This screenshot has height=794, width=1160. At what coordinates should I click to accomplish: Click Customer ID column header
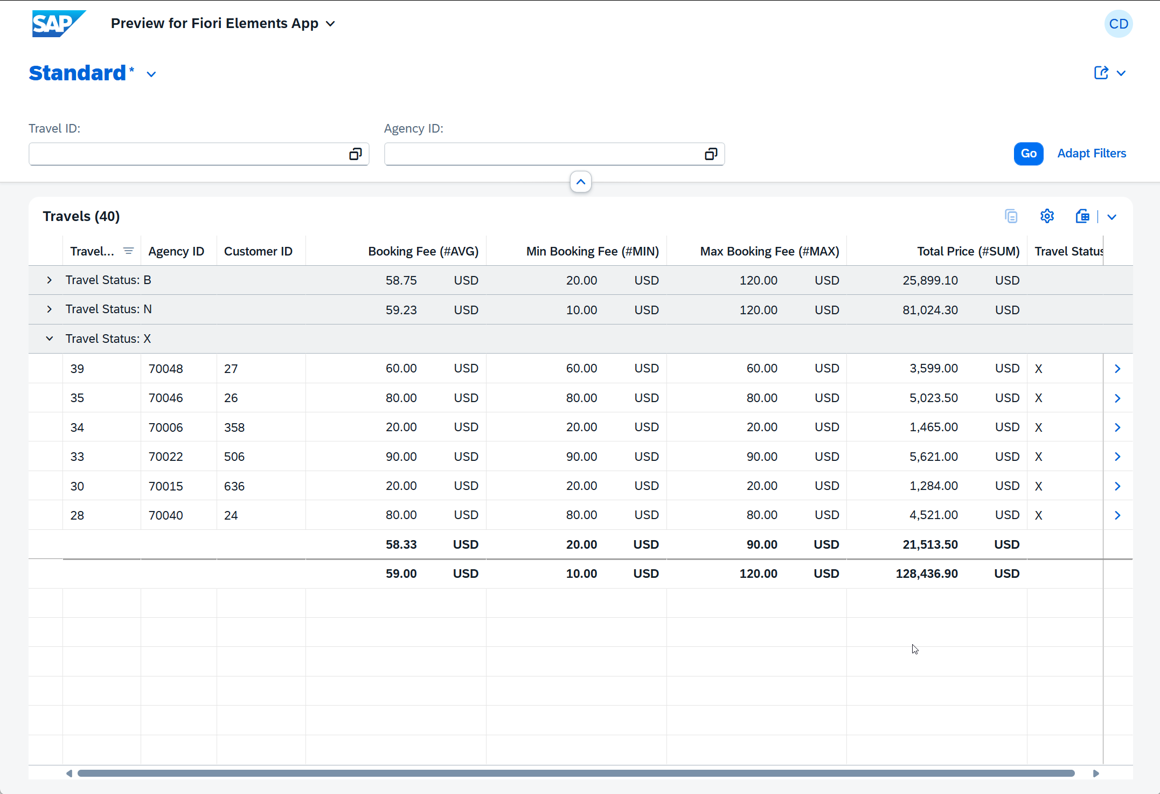tap(258, 251)
